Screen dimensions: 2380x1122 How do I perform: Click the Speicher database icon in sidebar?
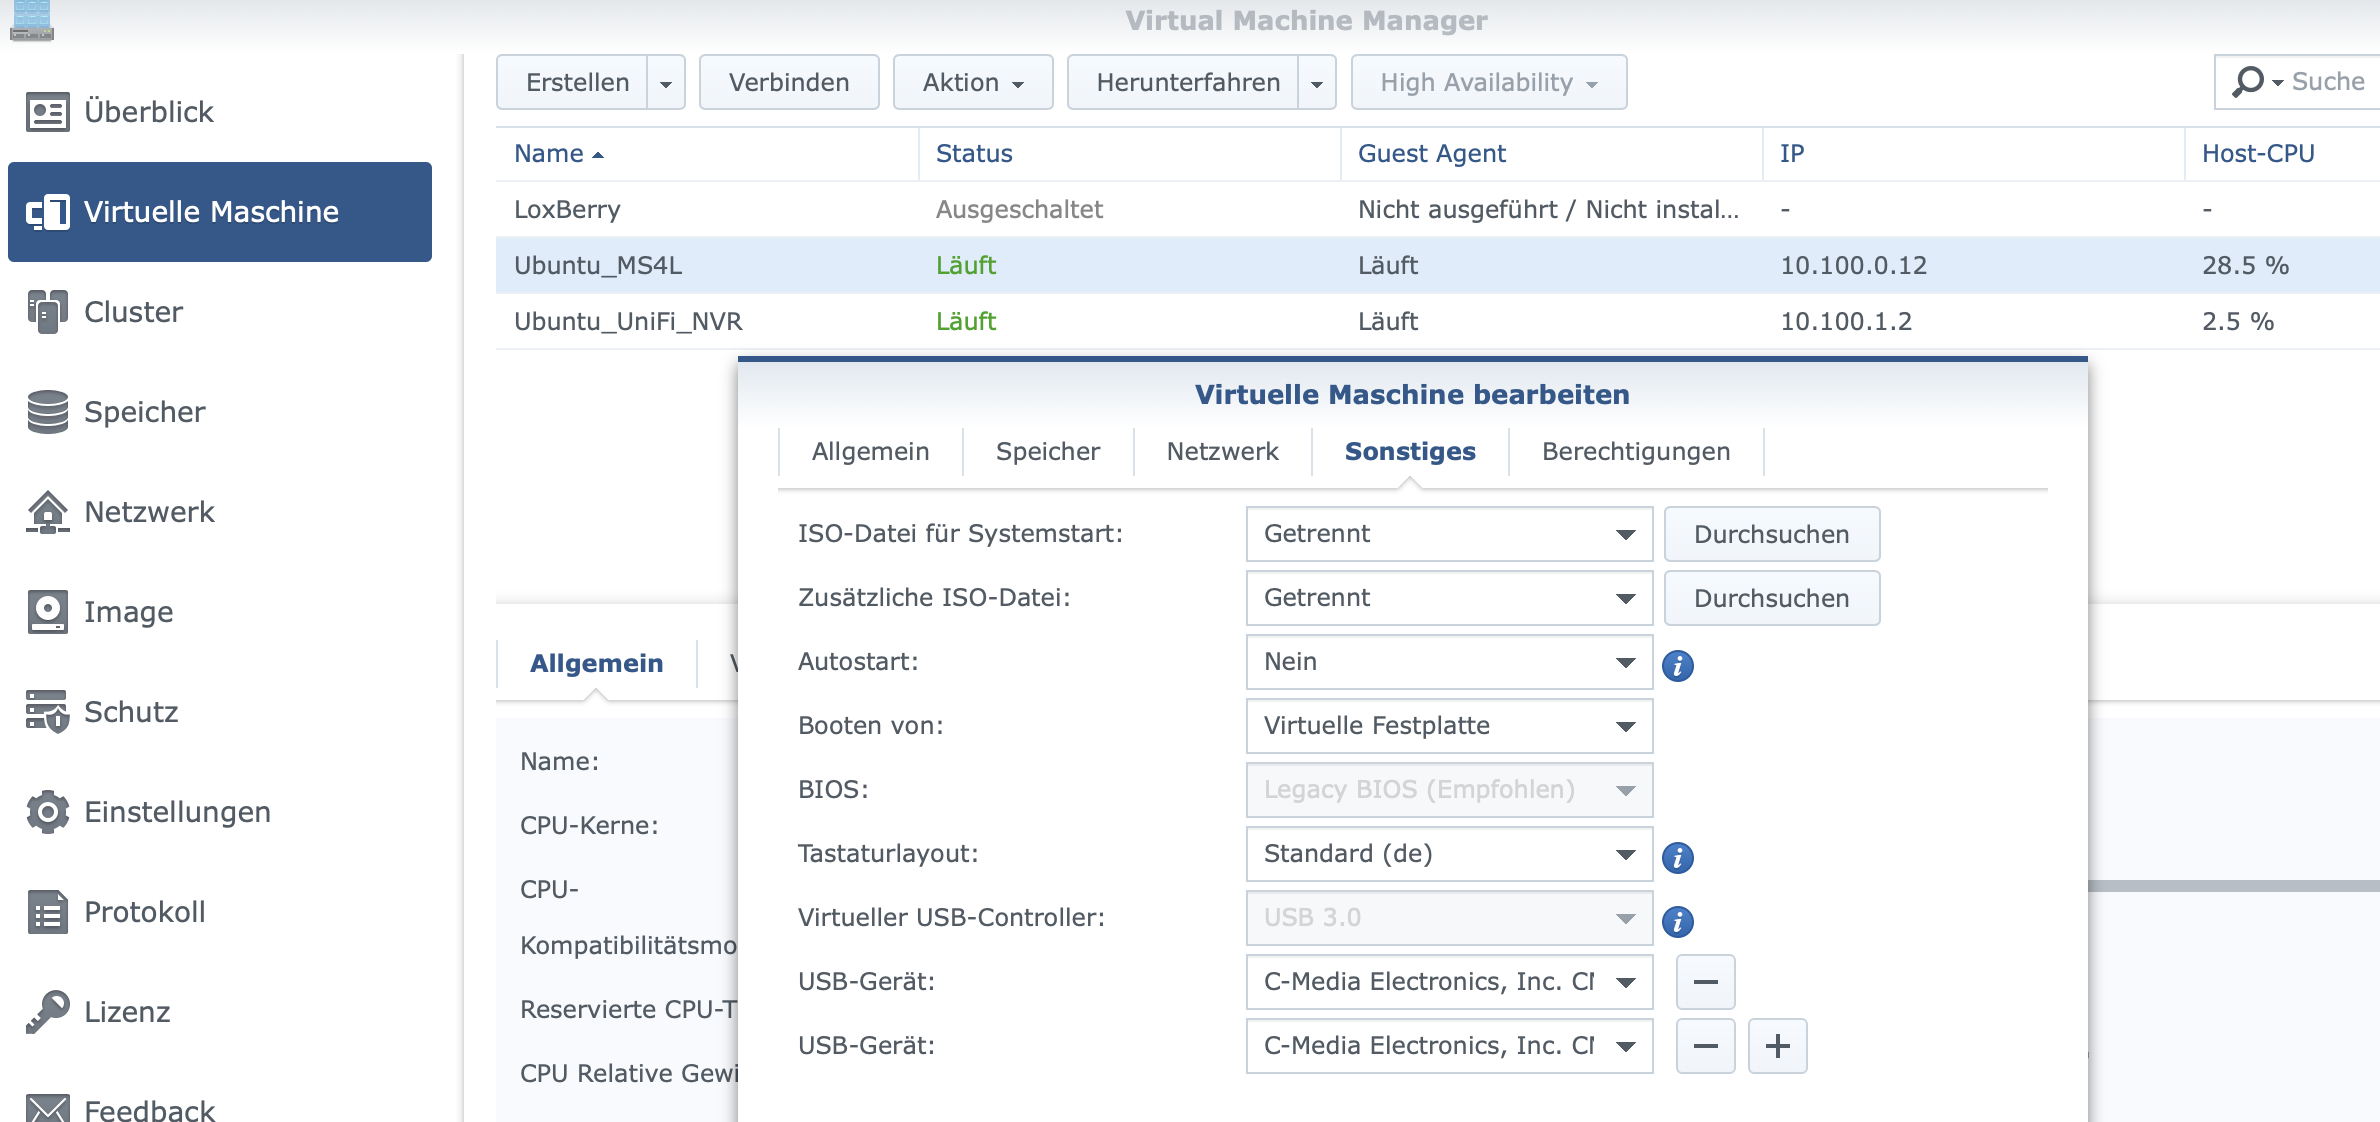click(x=47, y=412)
